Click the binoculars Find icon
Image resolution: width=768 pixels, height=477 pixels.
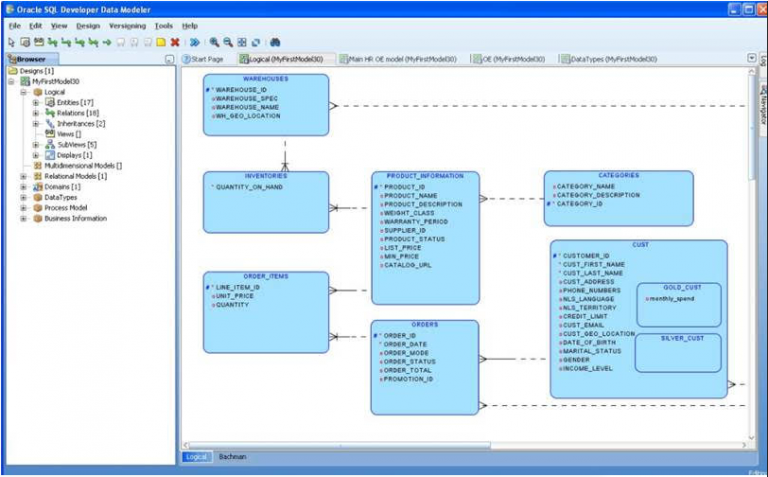click(x=275, y=43)
